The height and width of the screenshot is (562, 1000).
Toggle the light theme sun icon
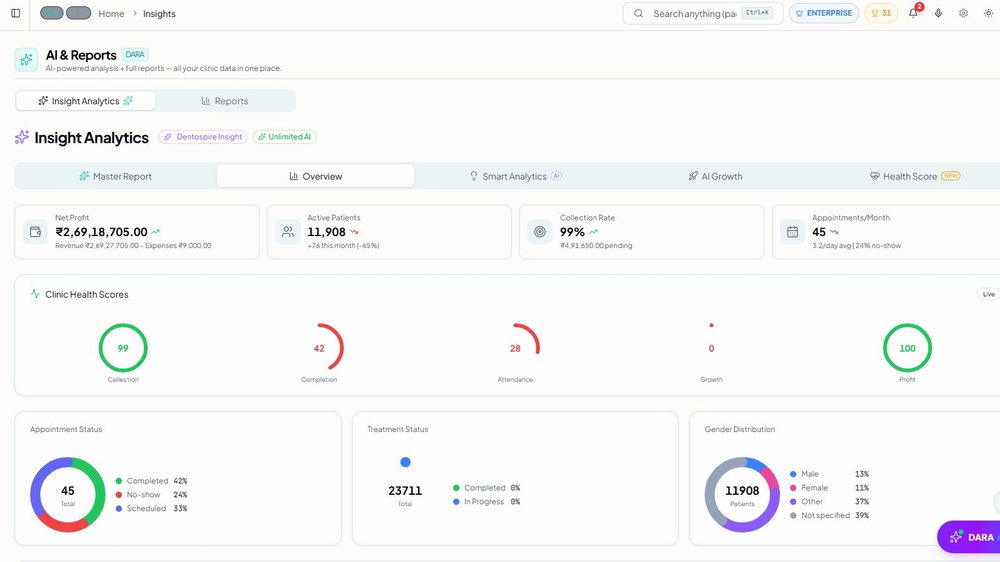coord(988,13)
